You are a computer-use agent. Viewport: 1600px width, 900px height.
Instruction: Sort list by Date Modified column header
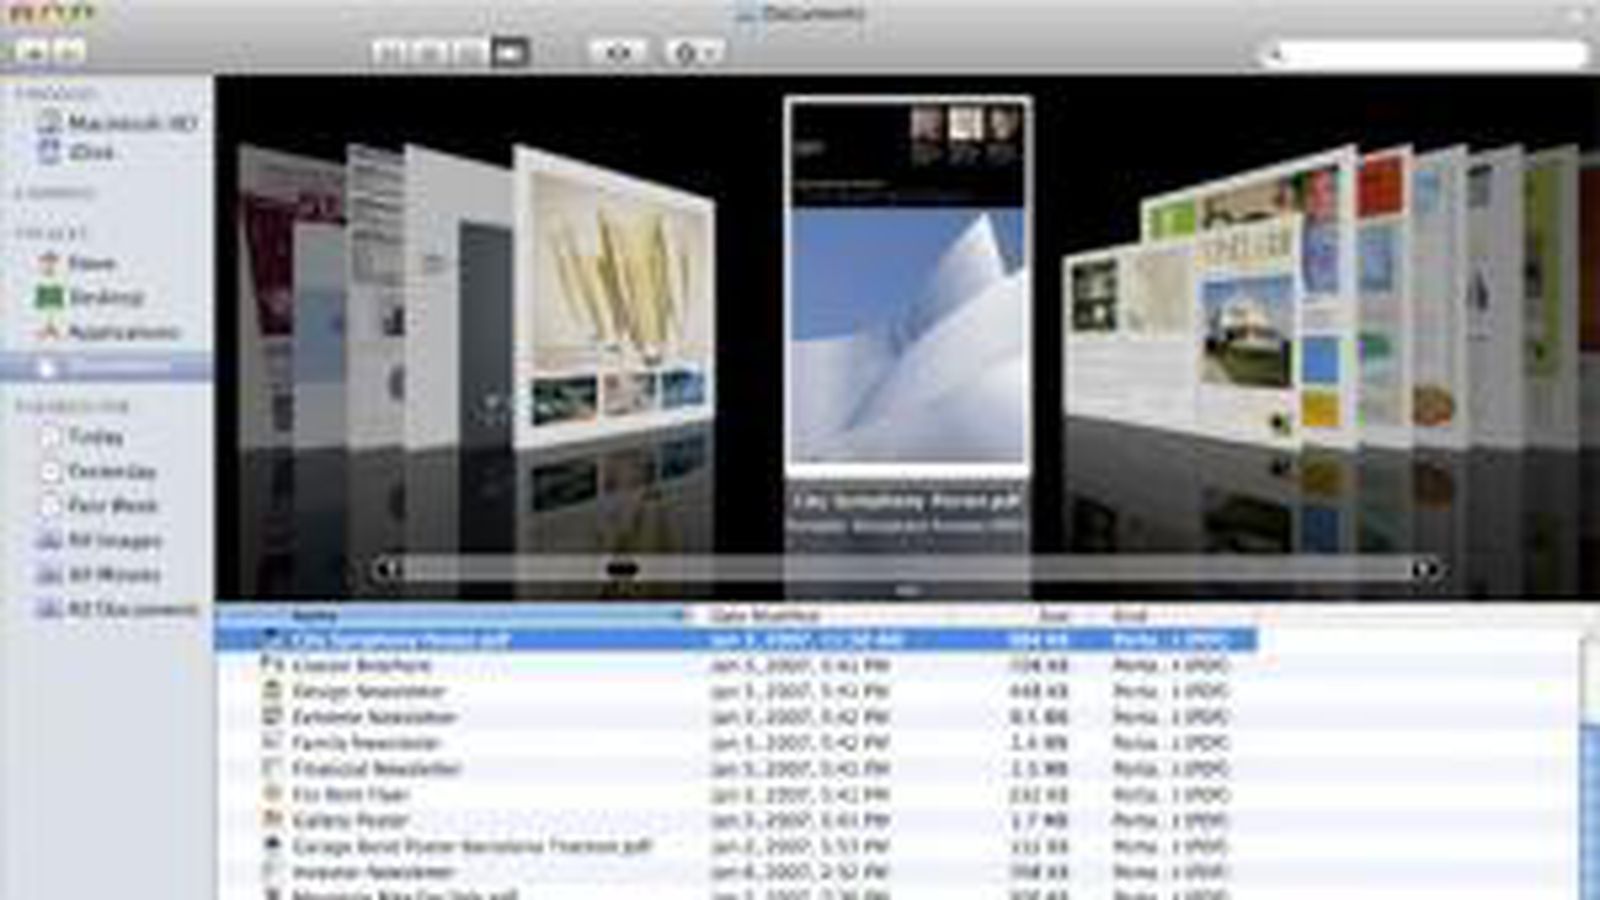click(765, 615)
